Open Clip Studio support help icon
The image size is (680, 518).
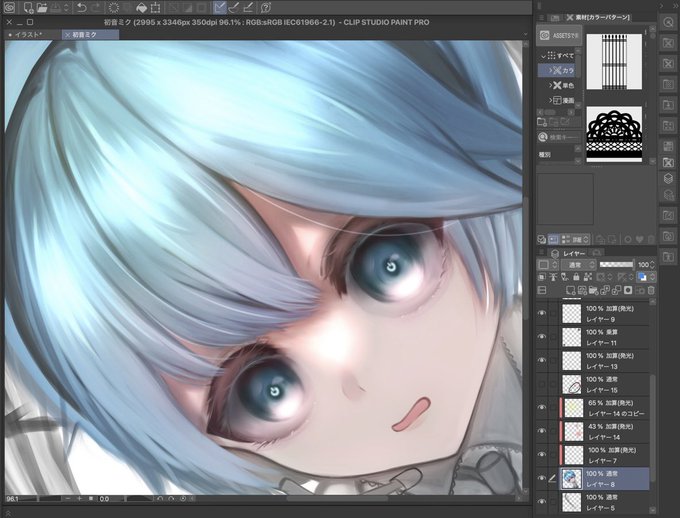pos(266,7)
